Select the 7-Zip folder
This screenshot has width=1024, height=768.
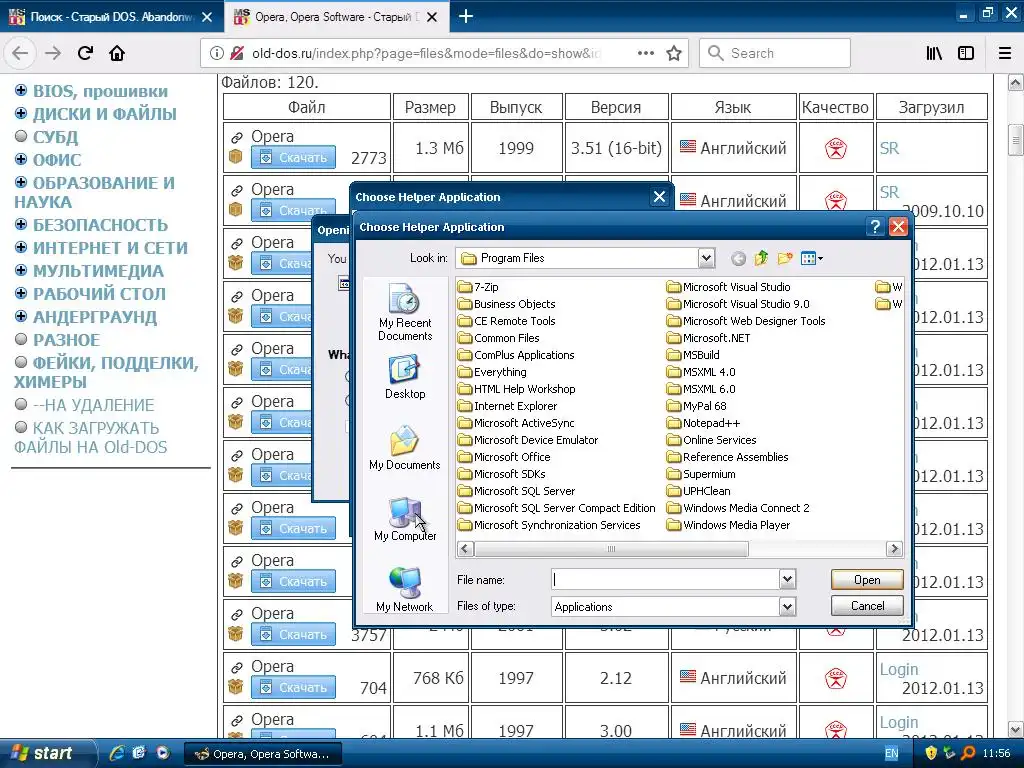pyautogui.click(x=478, y=287)
